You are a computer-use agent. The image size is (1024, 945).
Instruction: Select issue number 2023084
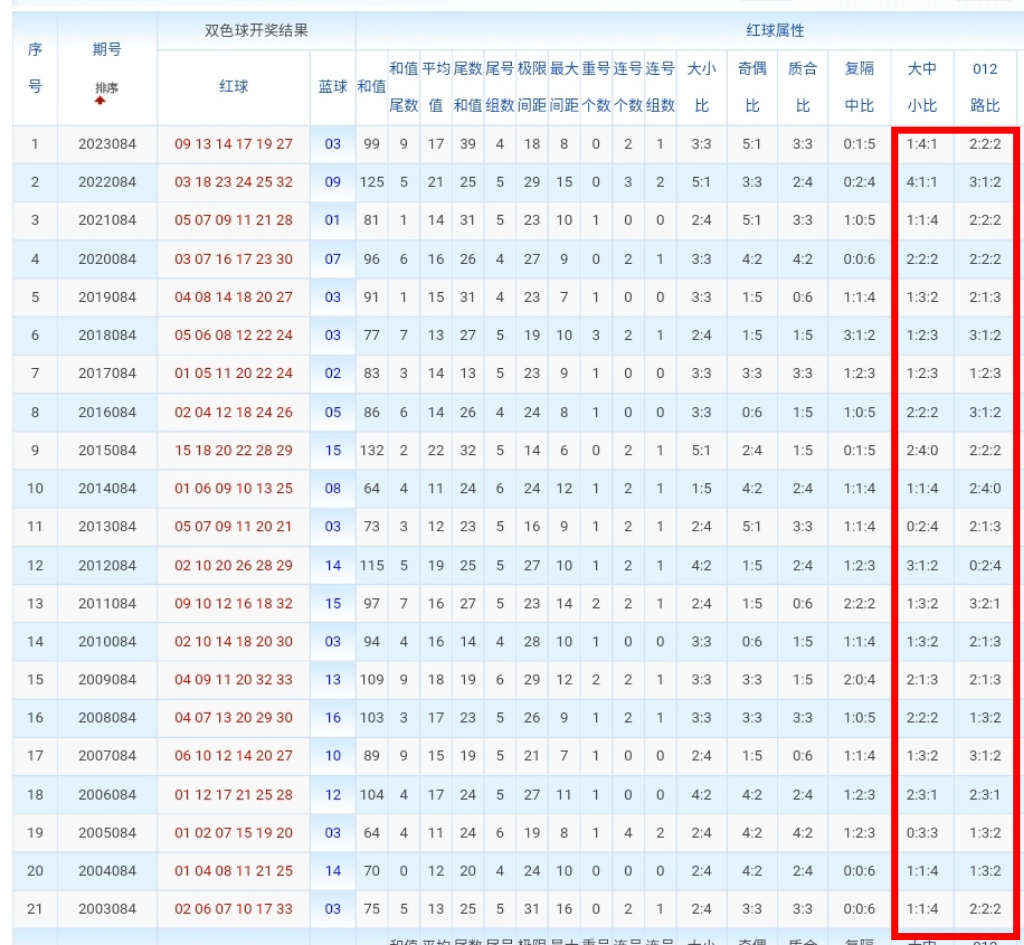(x=107, y=144)
